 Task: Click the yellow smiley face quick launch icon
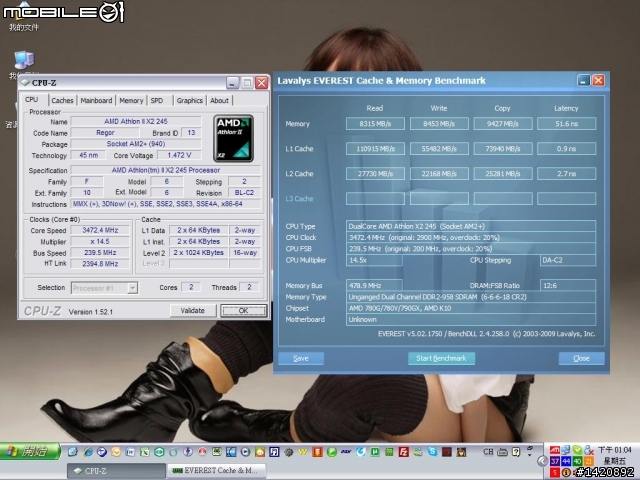[x=116, y=452]
